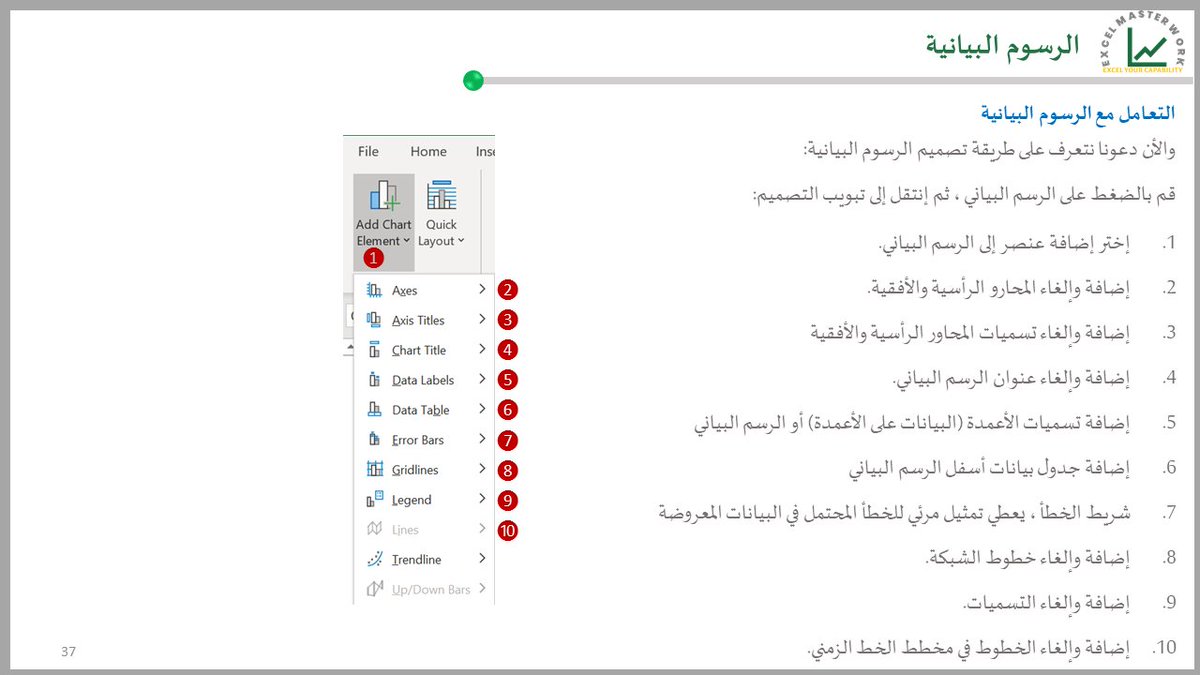Screen dimensions: 1200x675
Task: Open the File tab
Action: click(368, 151)
